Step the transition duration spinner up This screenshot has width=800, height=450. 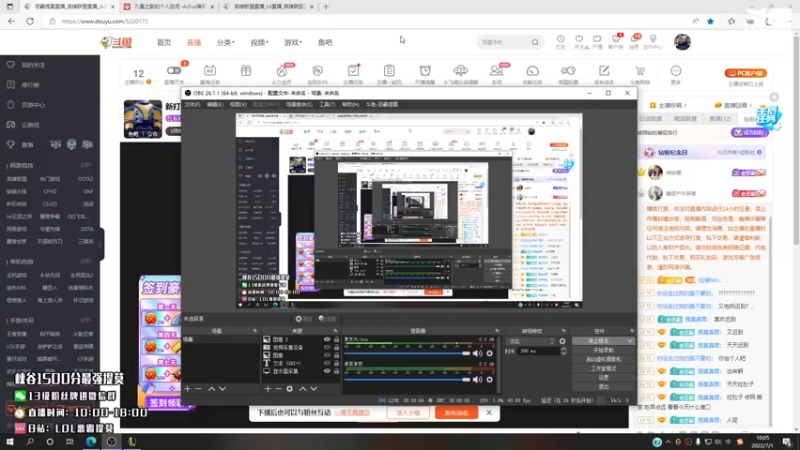pos(563,349)
